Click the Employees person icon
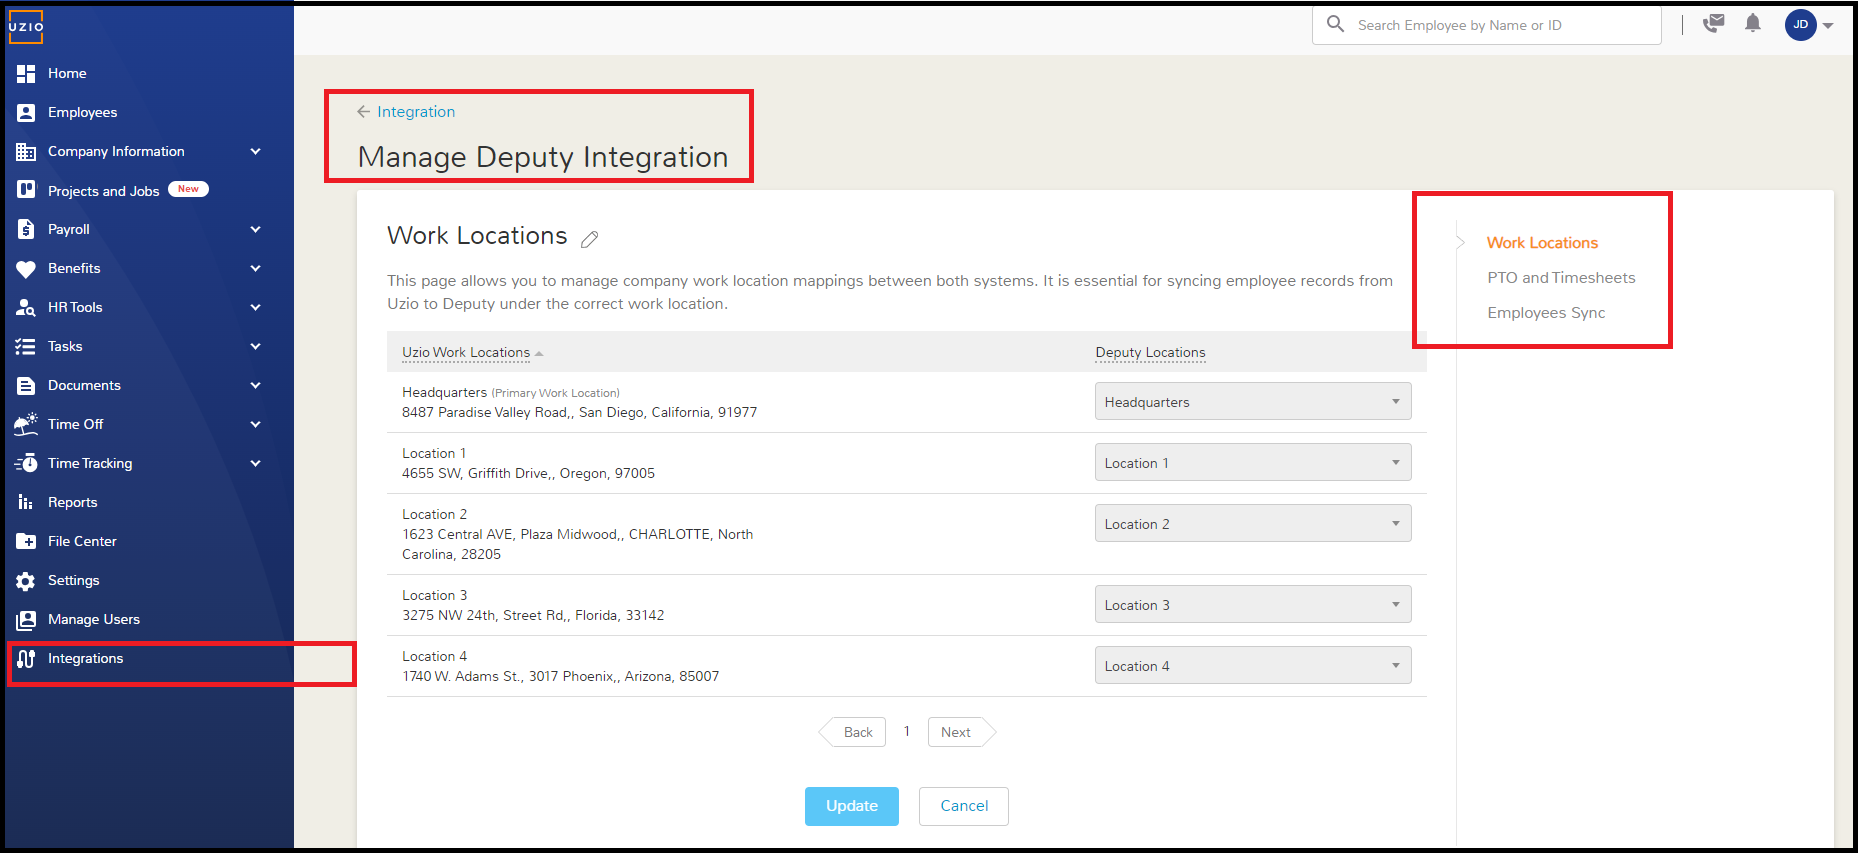This screenshot has width=1871, height=857. (x=26, y=113)
